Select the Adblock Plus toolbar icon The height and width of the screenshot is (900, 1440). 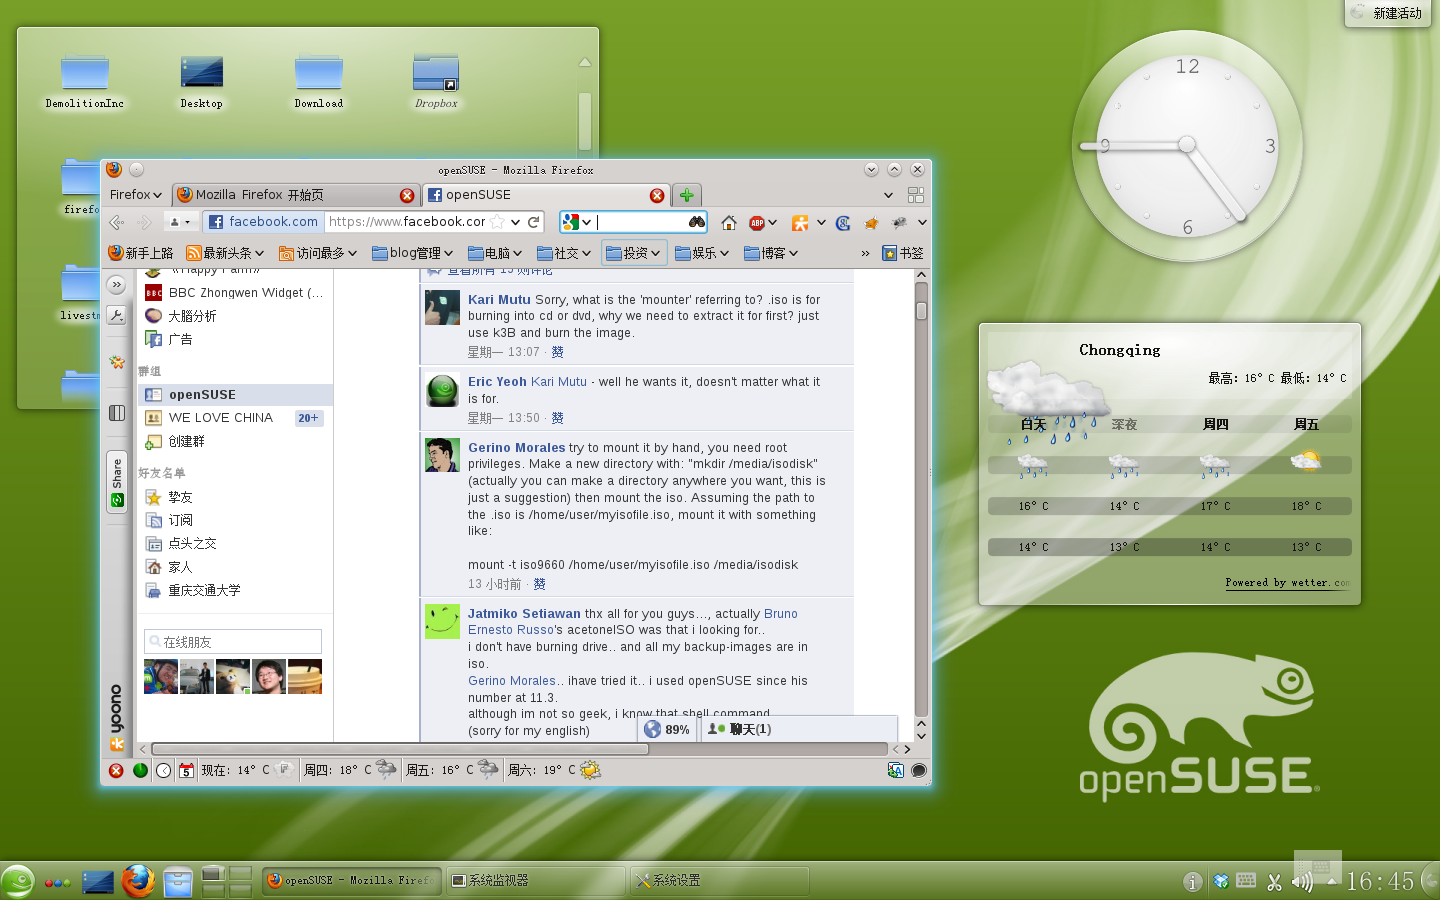757,222
